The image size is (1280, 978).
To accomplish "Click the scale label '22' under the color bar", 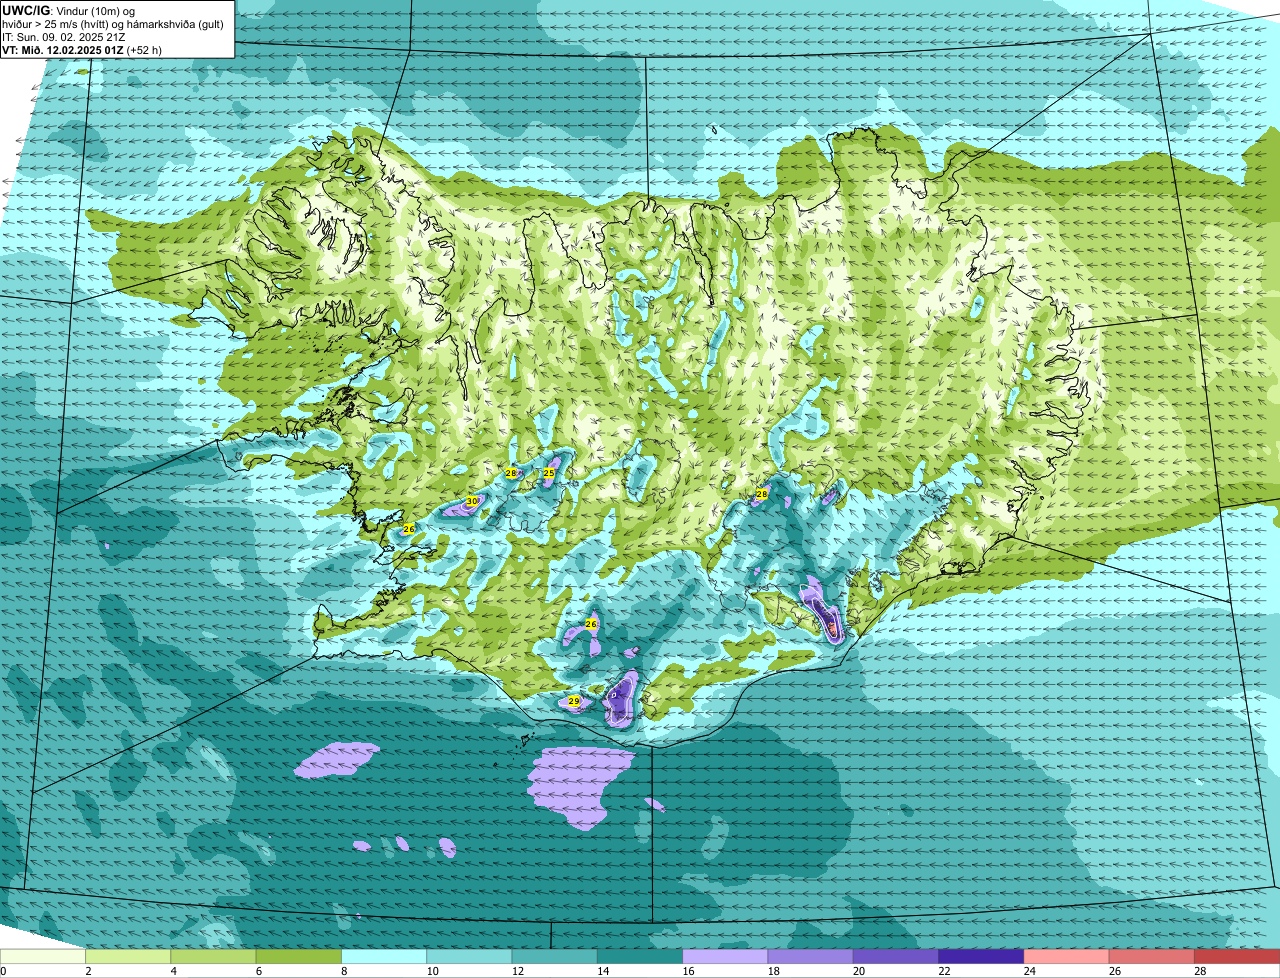I will pos(942,971).
